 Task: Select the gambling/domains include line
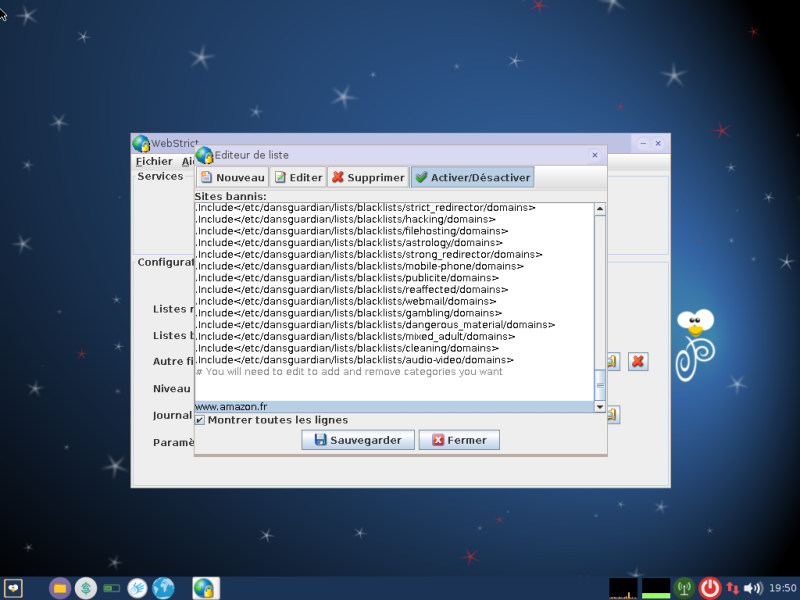394,313
